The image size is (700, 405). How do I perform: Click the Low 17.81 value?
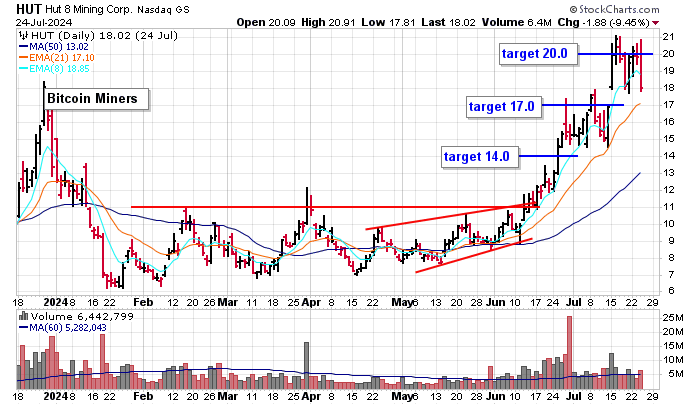(x=388, y=22)
